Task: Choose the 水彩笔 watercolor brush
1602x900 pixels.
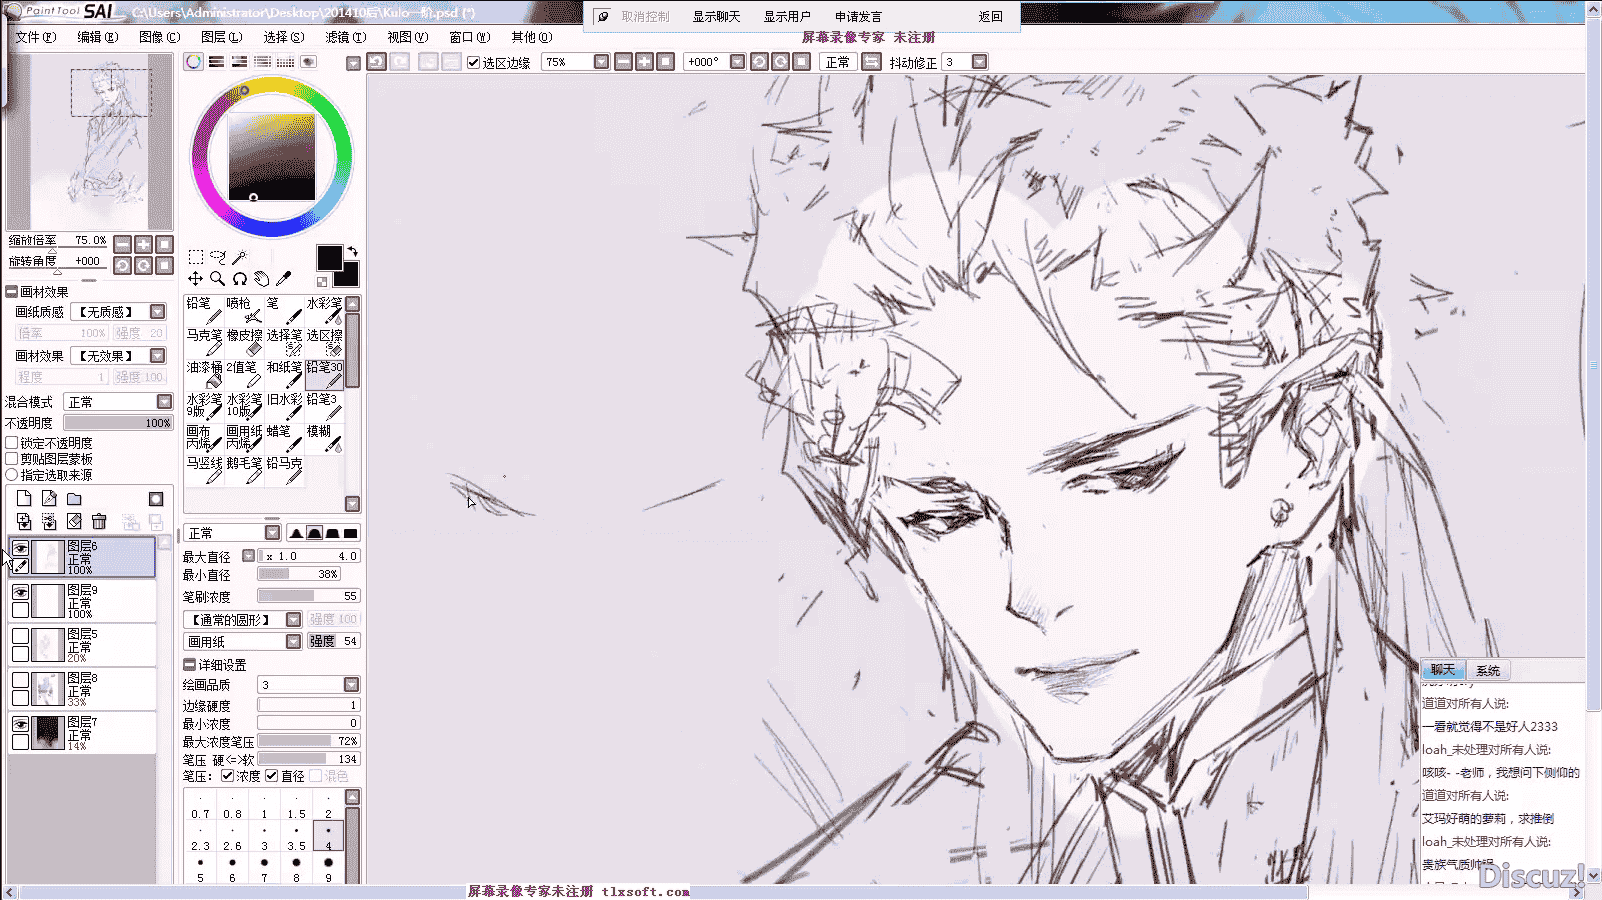Action: pos(324,310)
